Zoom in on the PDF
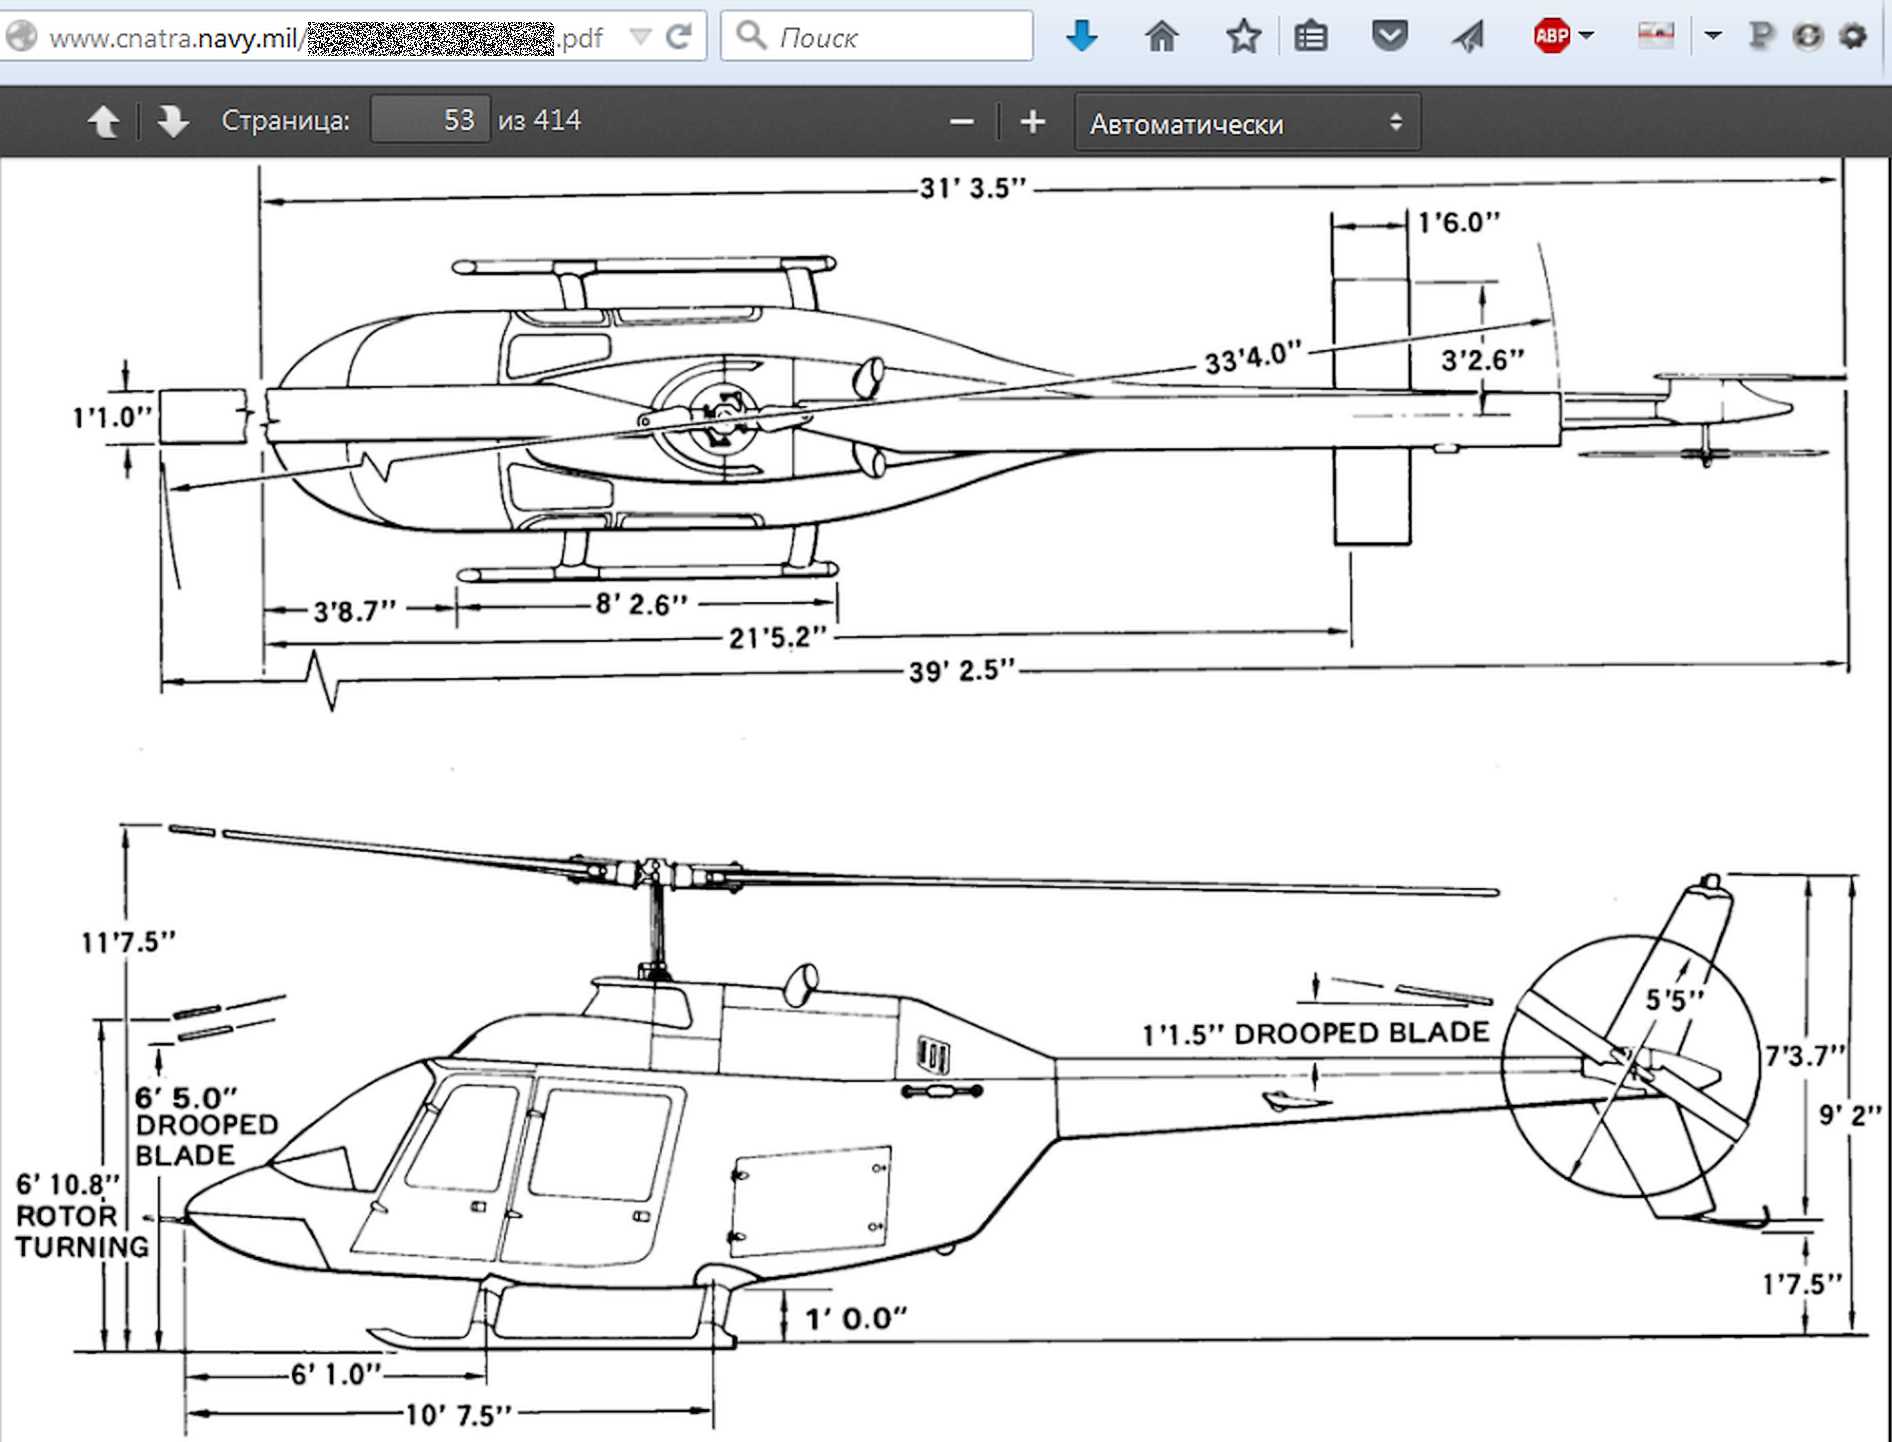Viewport: 1892px width, 1442px height. coord(1032,122)
